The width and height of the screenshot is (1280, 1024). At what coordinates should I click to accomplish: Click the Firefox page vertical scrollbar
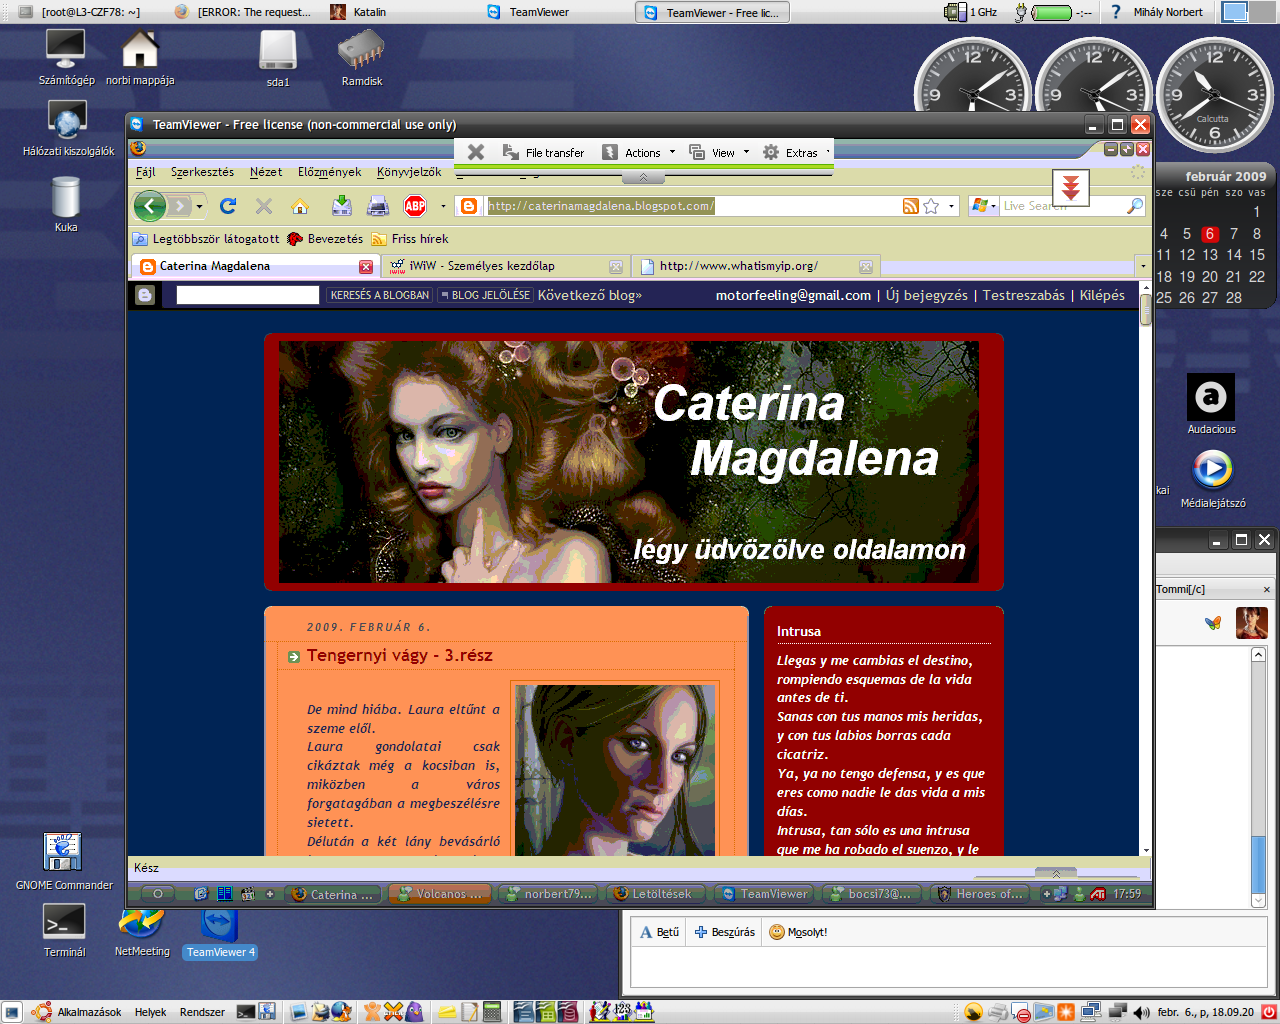coord(1145,570)
